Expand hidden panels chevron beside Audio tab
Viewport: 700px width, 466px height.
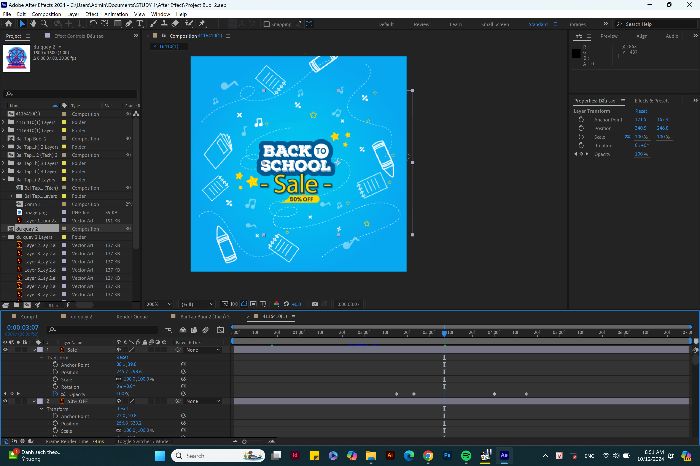tap(696, 36)
